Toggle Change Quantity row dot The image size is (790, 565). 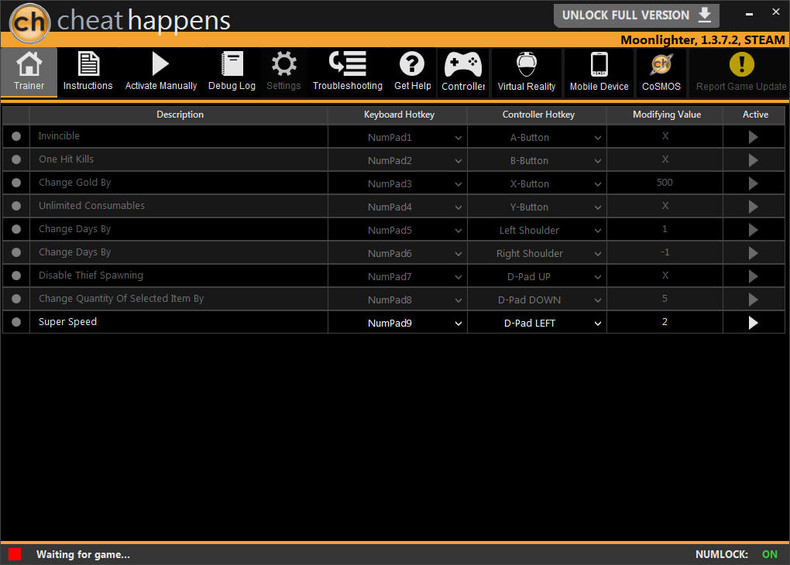click(x=16, y=298)
